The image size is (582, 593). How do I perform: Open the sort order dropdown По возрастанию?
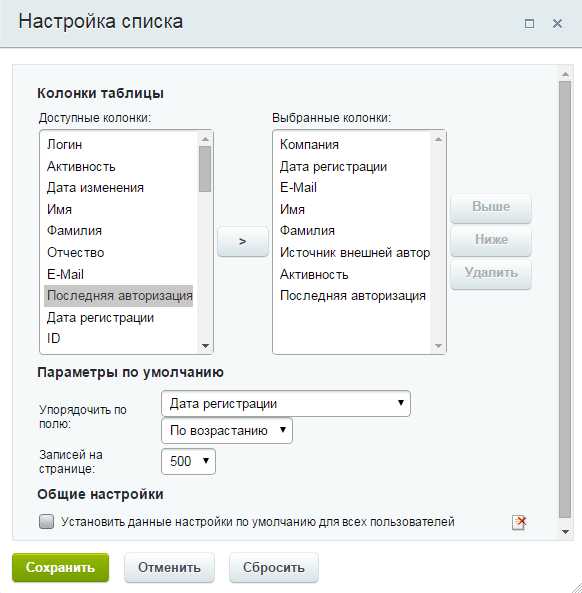(x=227, y=431)
